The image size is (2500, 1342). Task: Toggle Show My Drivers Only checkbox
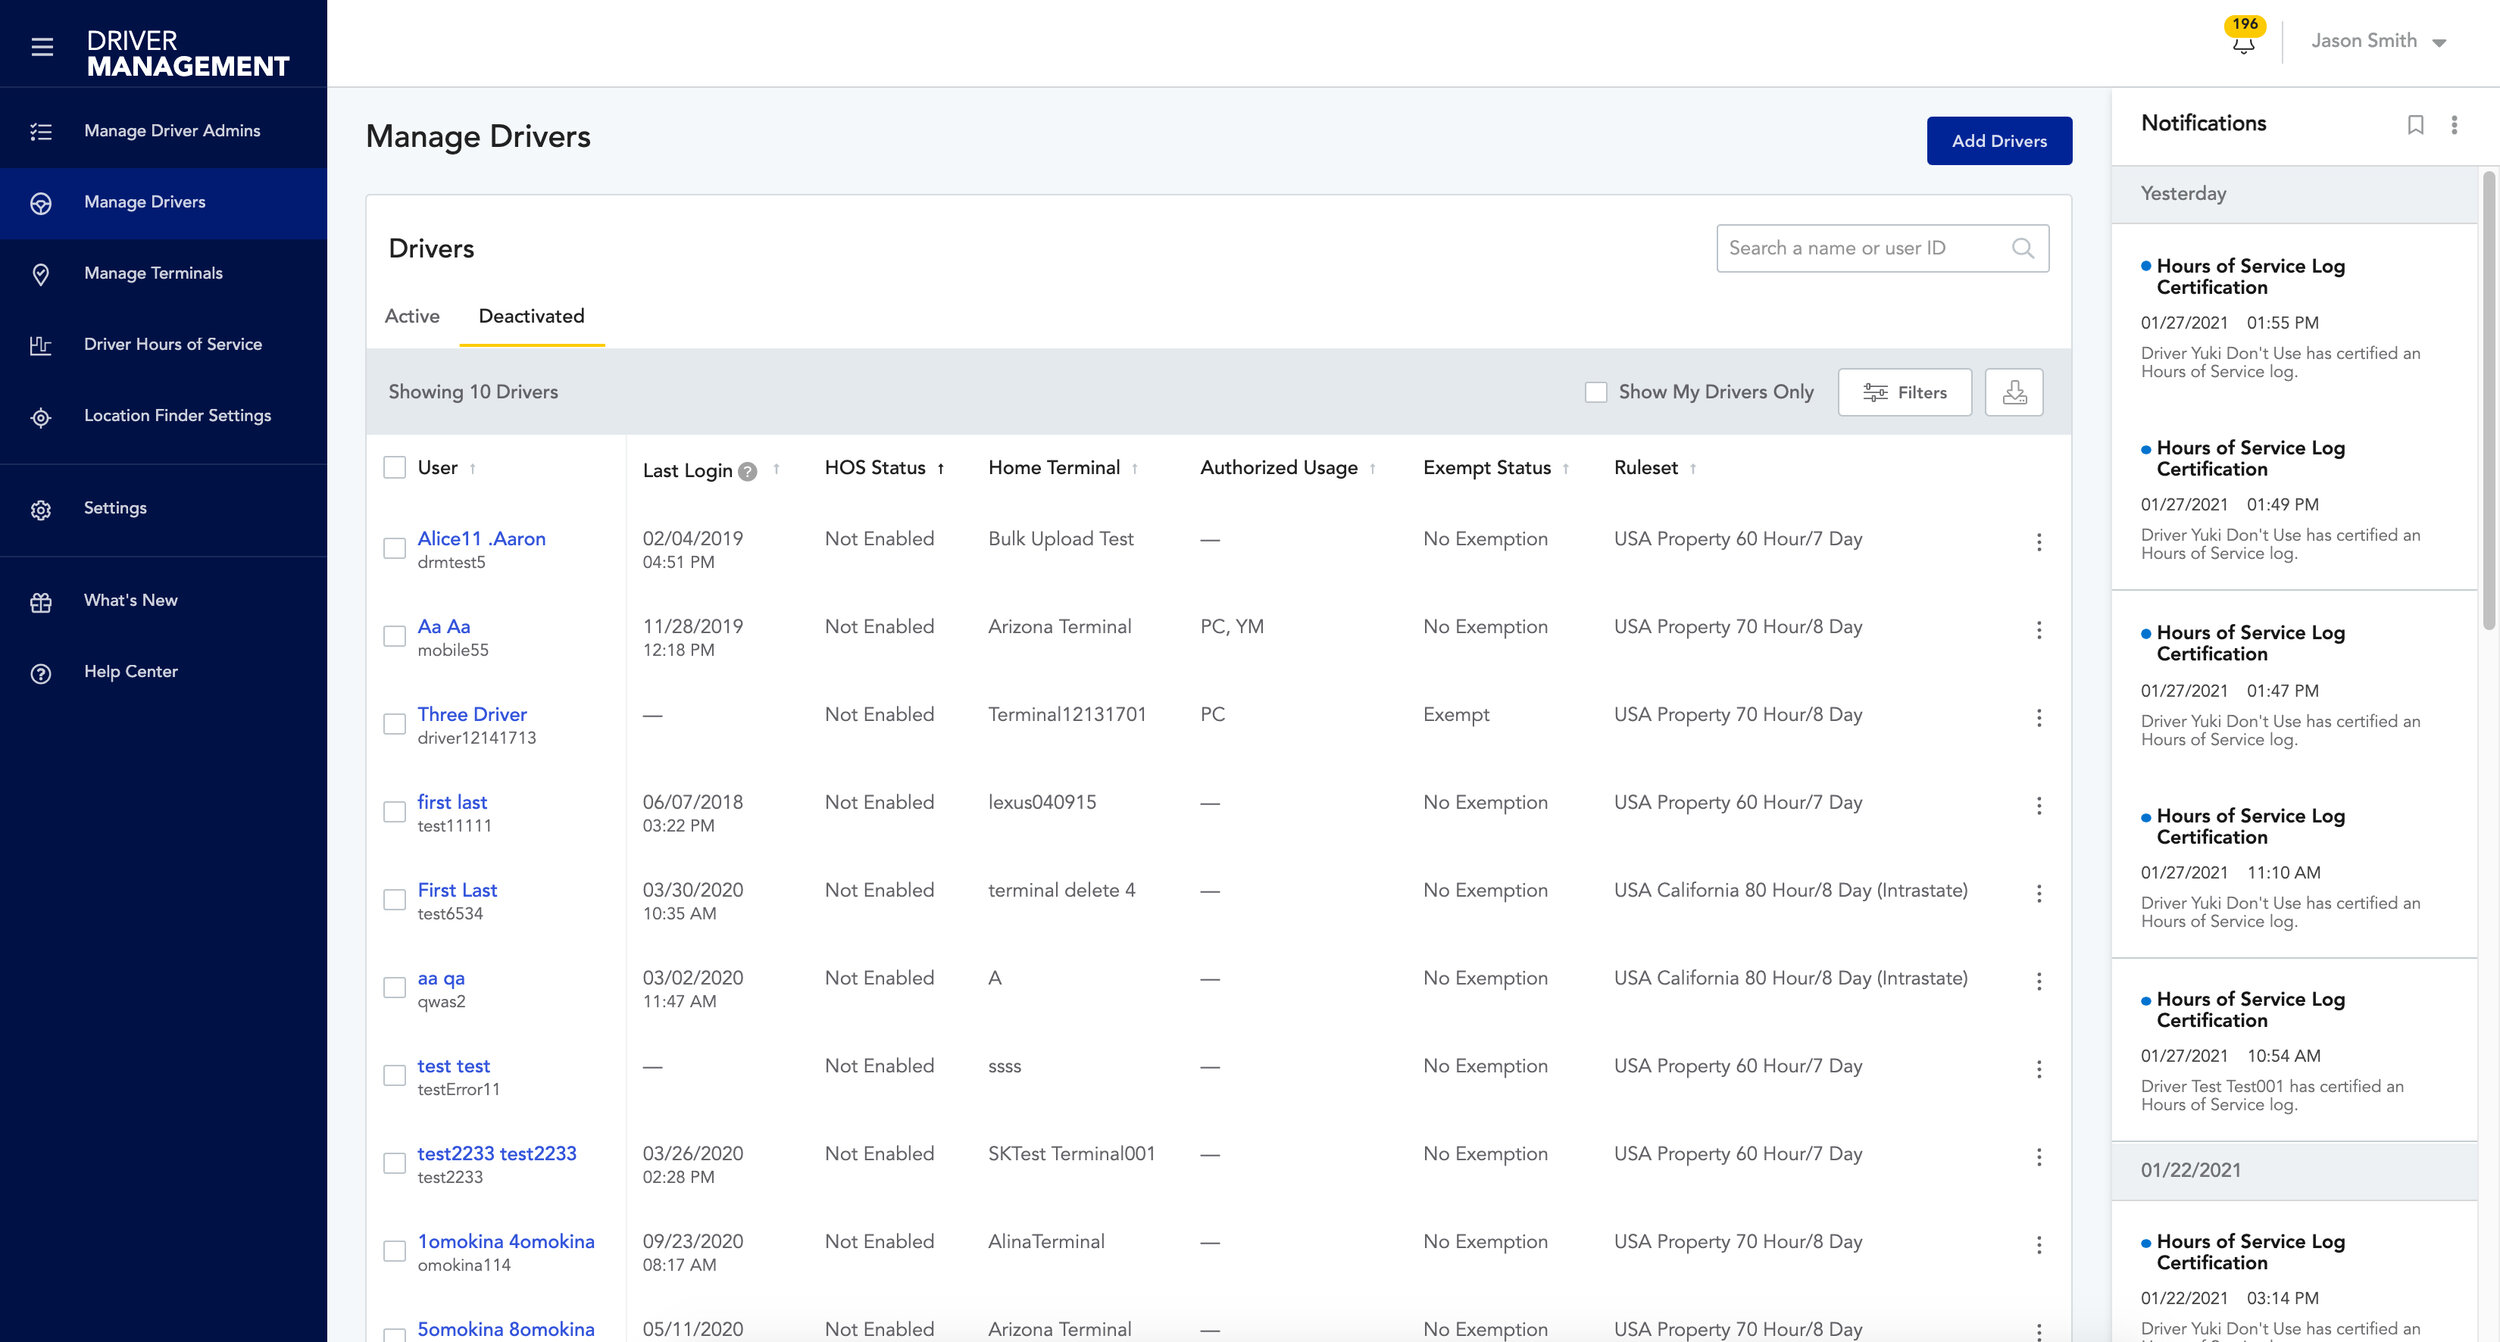coord(1596,392)
